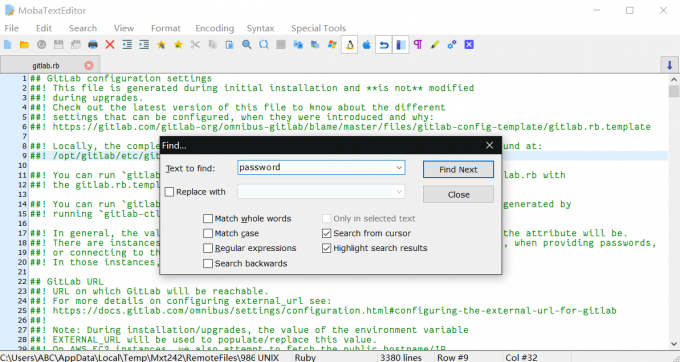
Task: Convert to Windows format using Windows logo icon
Action: click(332, 44)
